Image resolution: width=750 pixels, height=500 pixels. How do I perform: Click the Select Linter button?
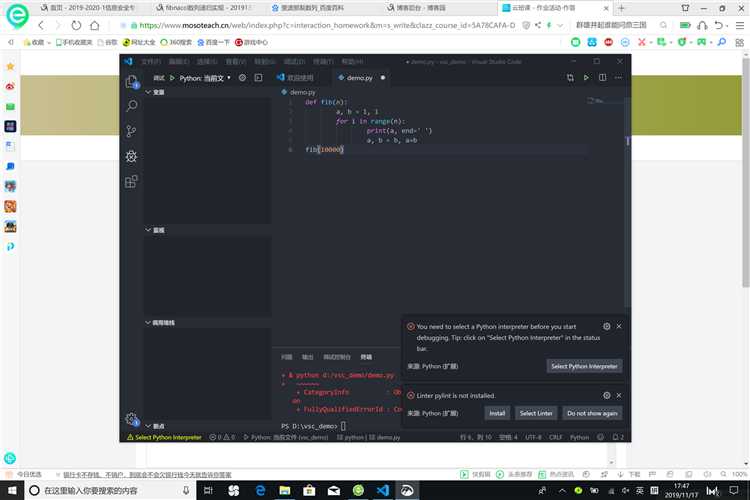point(536,413)
